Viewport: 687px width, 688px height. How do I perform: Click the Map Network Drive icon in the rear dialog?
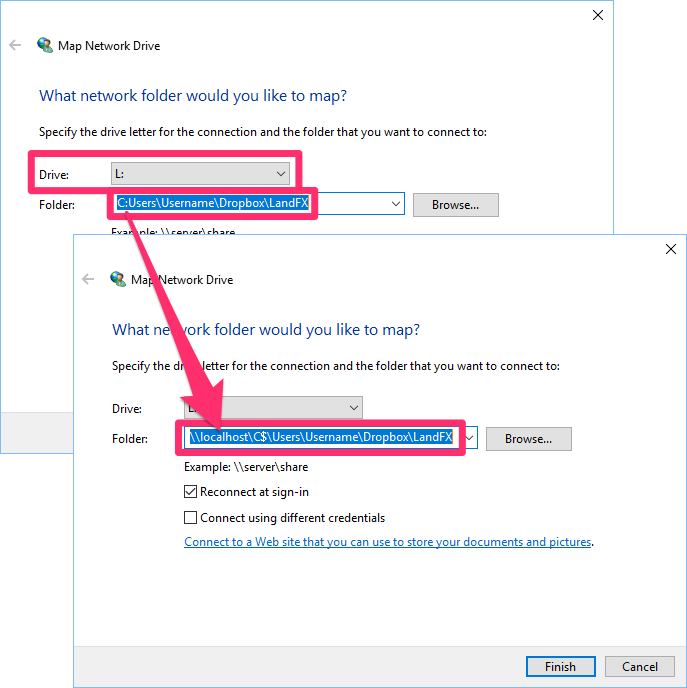45,46
